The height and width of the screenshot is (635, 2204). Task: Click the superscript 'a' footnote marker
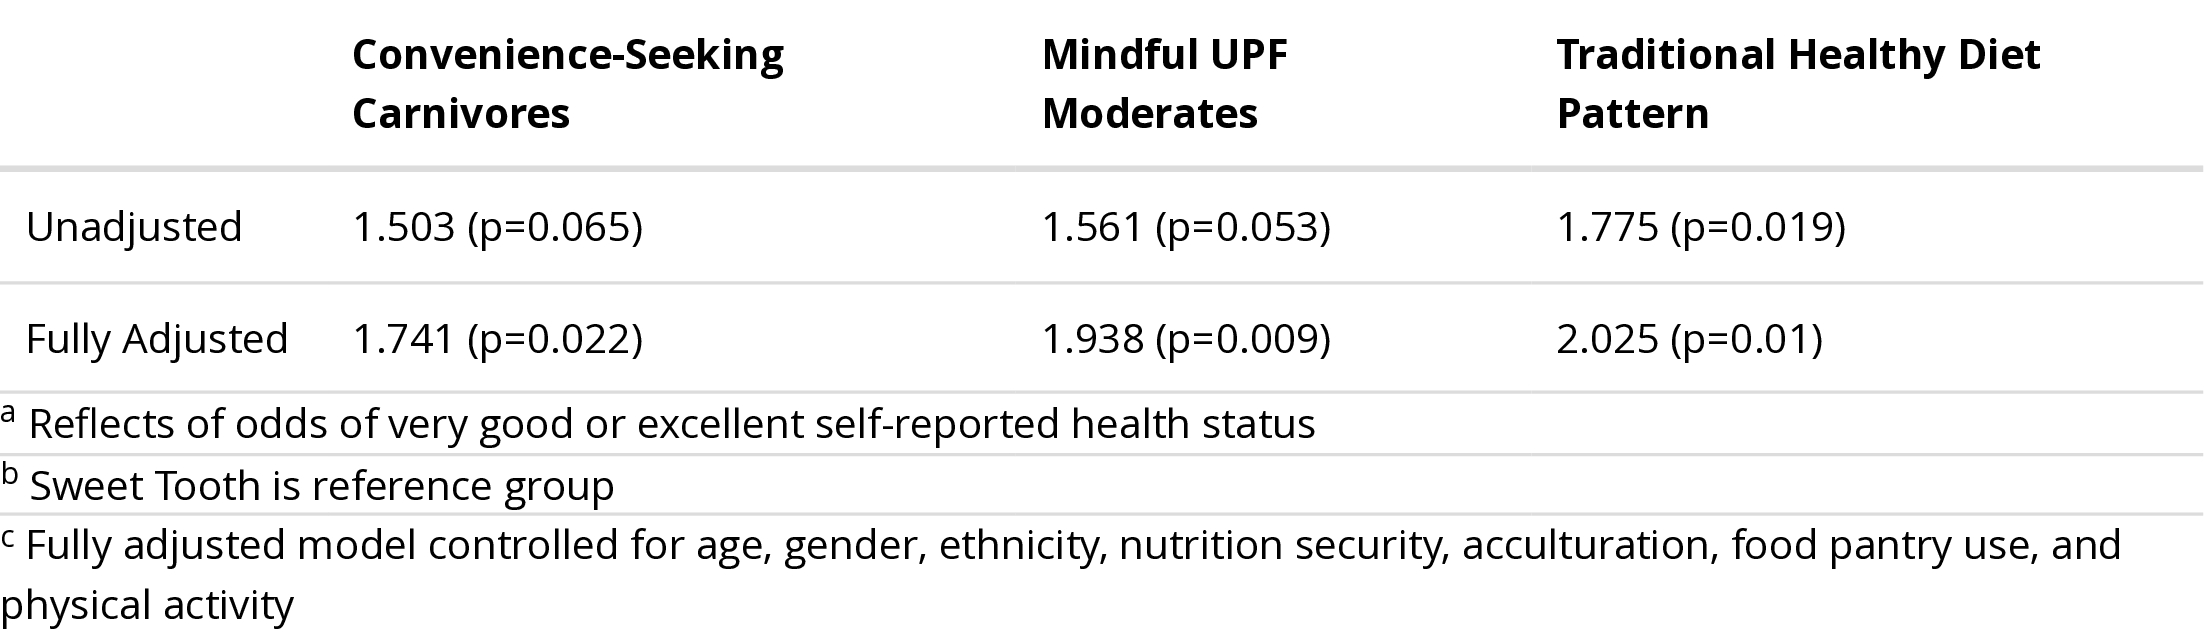(9, 414)
